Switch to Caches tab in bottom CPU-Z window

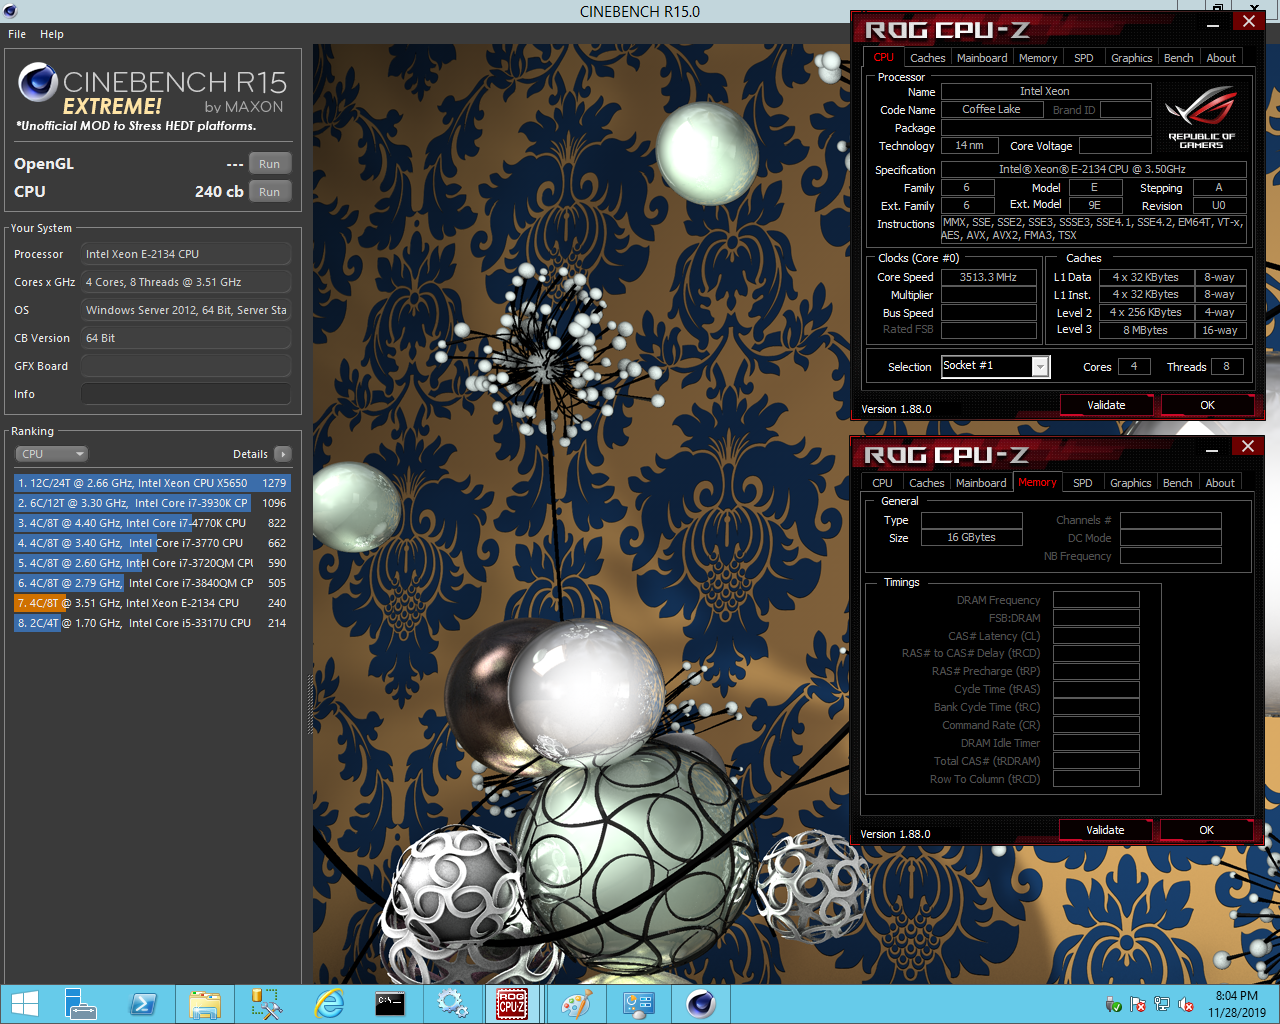[x=926, y=483]
